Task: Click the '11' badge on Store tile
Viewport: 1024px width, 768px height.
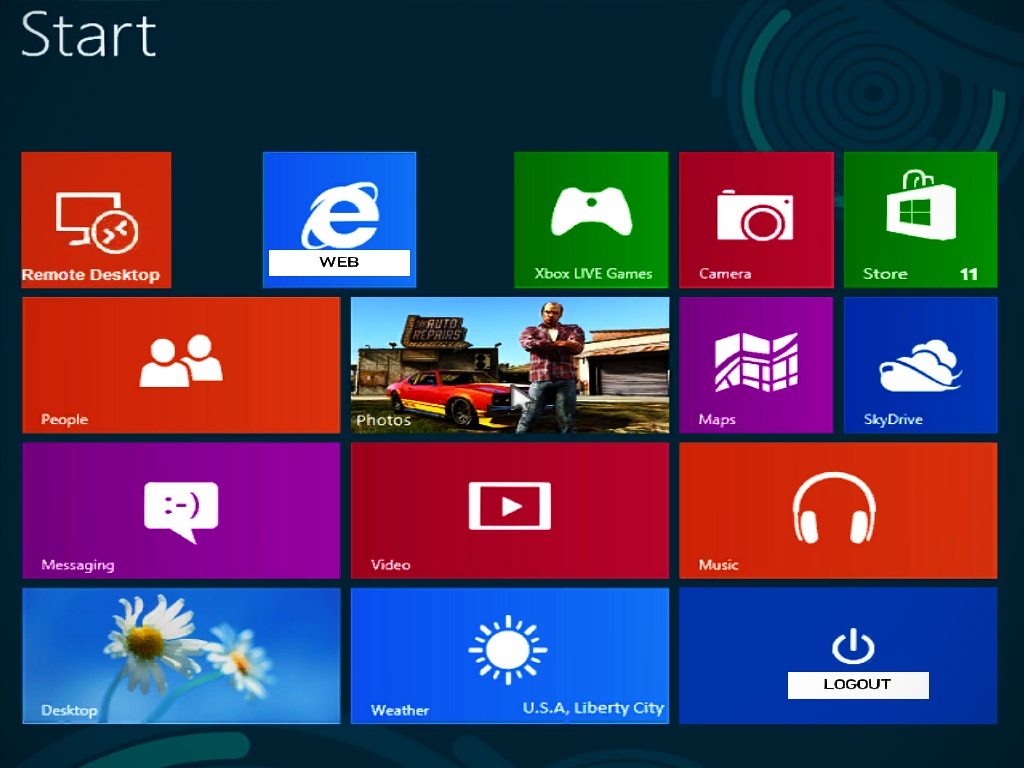Action: point(969,274)
